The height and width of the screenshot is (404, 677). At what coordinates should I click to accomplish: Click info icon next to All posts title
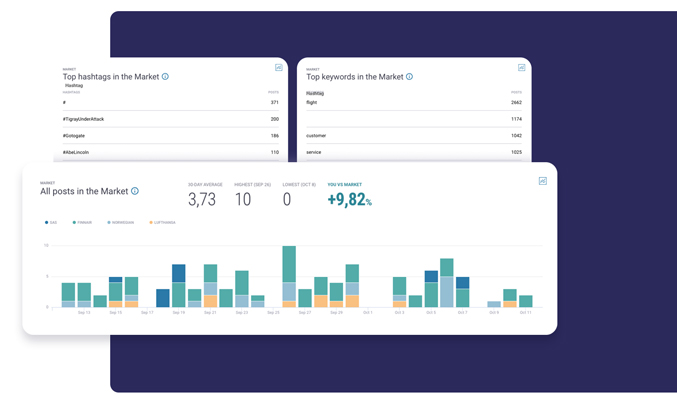(135, 191)
